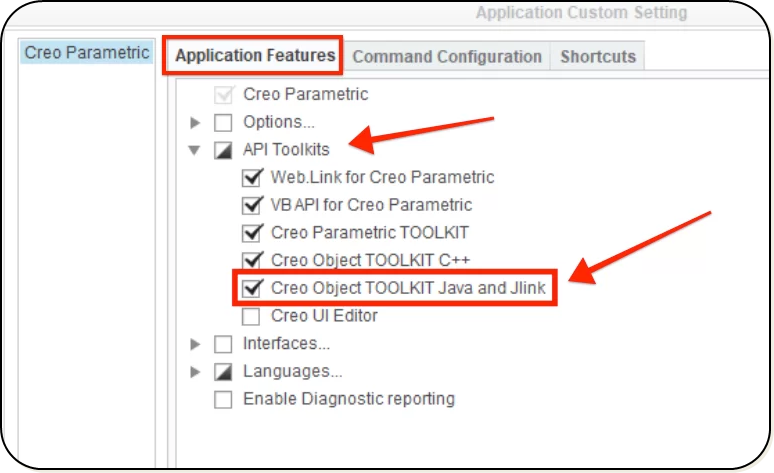
Task: Uncheck Creo Object TOOLKIT C++ checkbox
Action: (x=251, y=261)
